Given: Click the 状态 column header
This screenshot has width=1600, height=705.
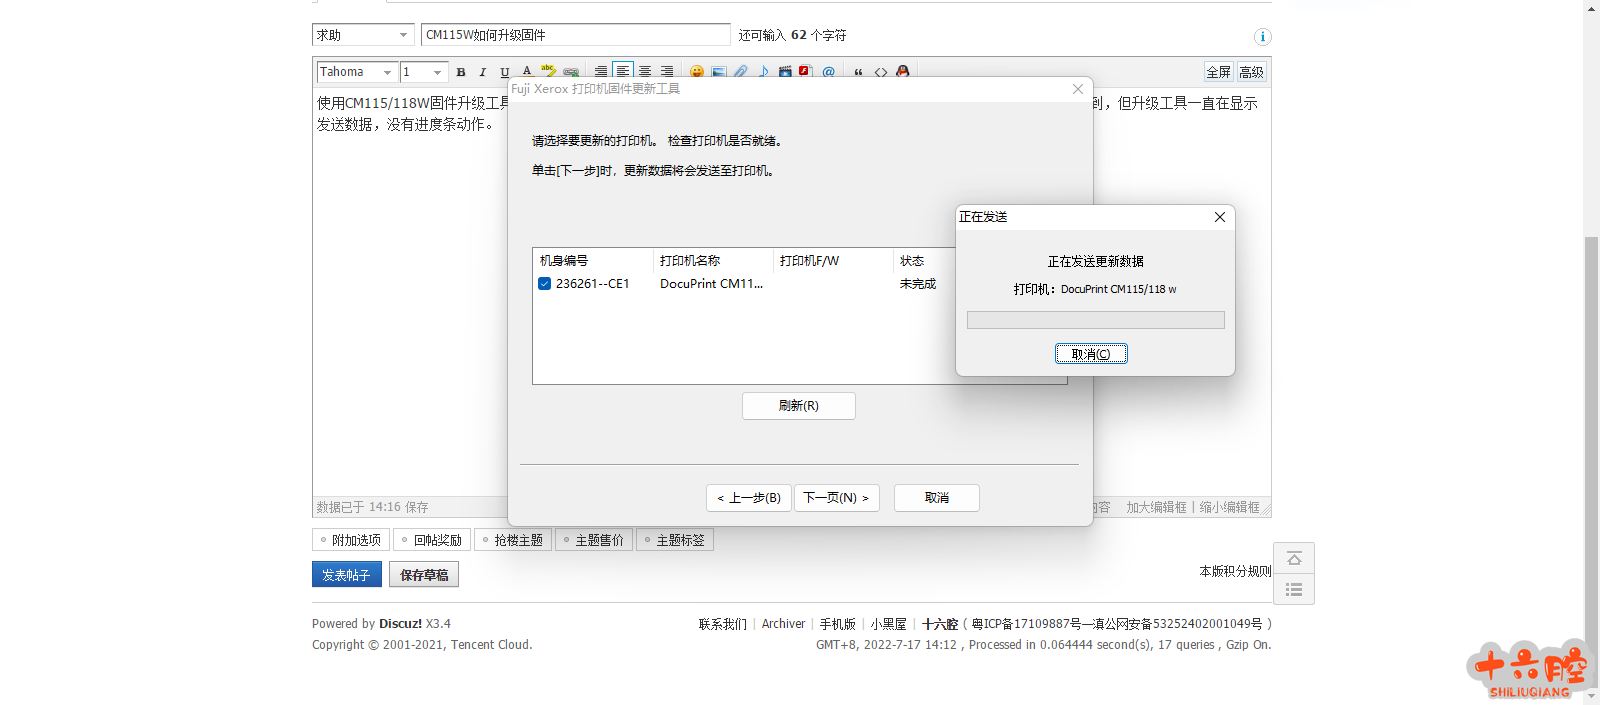Looking at the screenshot, I should point(924,261).
